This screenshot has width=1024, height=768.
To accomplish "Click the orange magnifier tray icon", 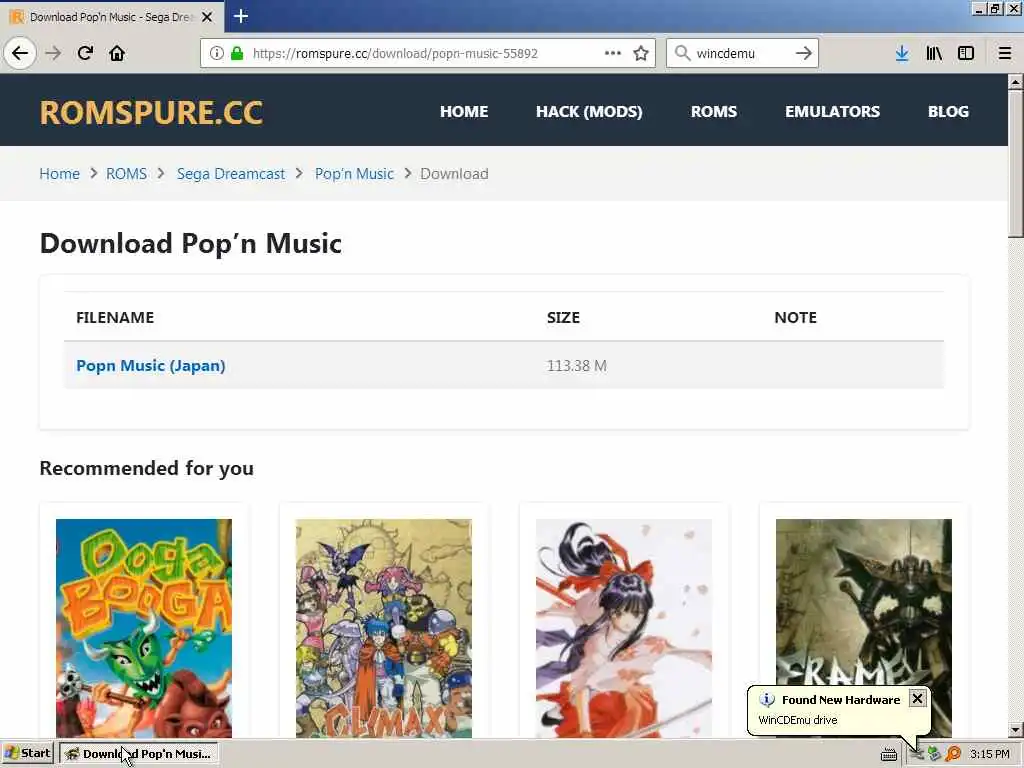I will tap(953, 754).
